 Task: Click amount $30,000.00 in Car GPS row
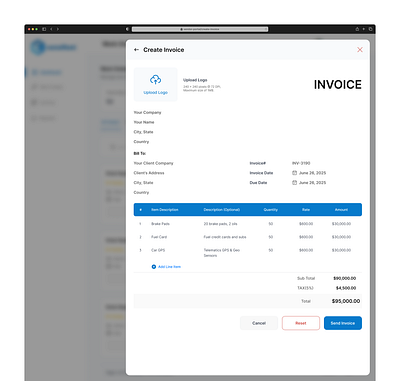[341, 250]
